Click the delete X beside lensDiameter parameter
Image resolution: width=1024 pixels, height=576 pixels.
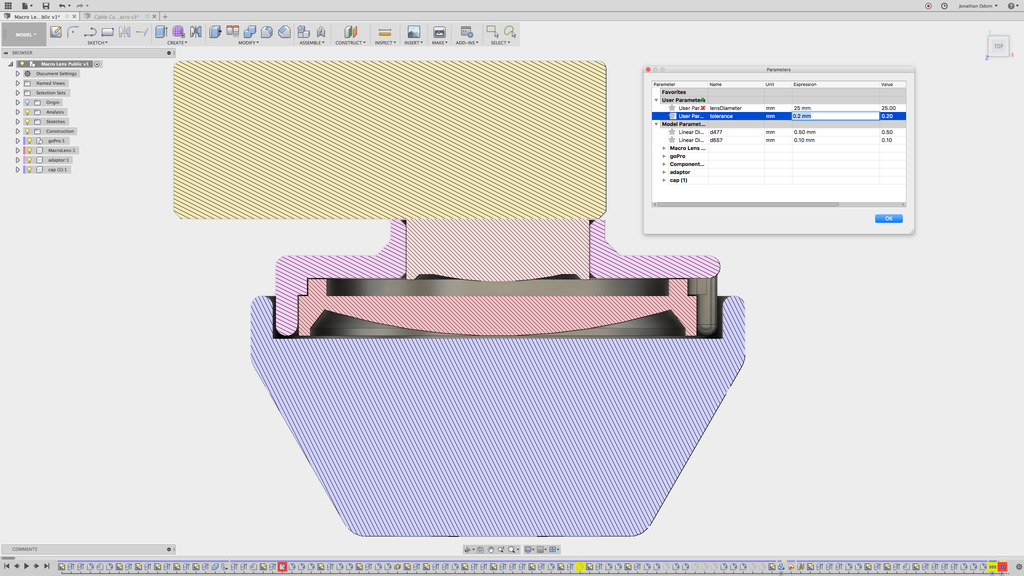(703, 108)
